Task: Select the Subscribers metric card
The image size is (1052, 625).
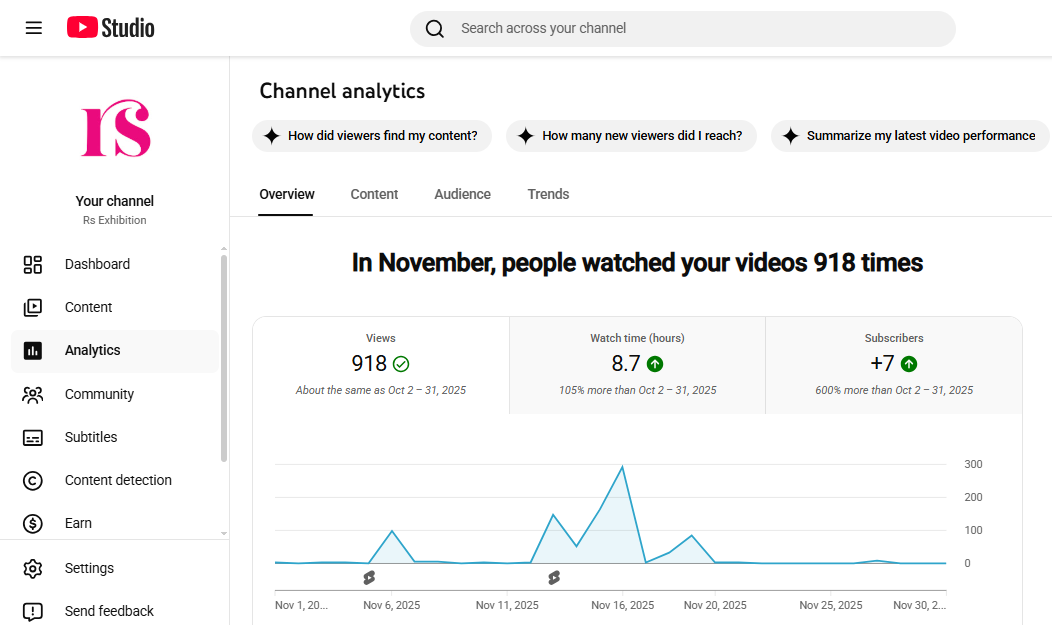Action: [893, 364]
